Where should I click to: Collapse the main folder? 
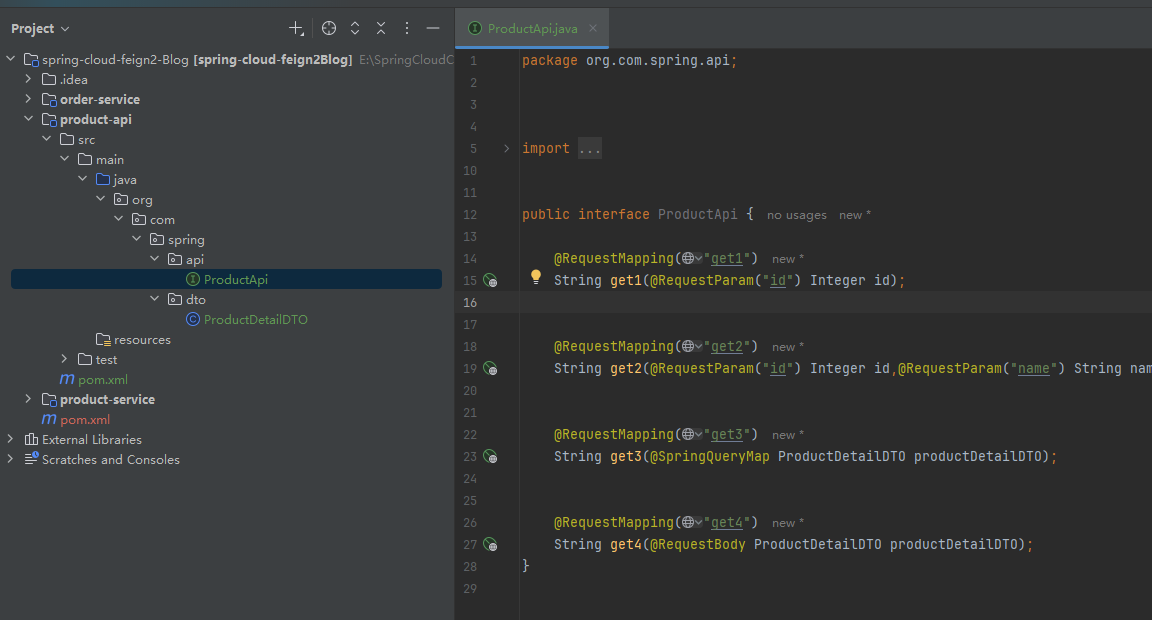[64, 159]
